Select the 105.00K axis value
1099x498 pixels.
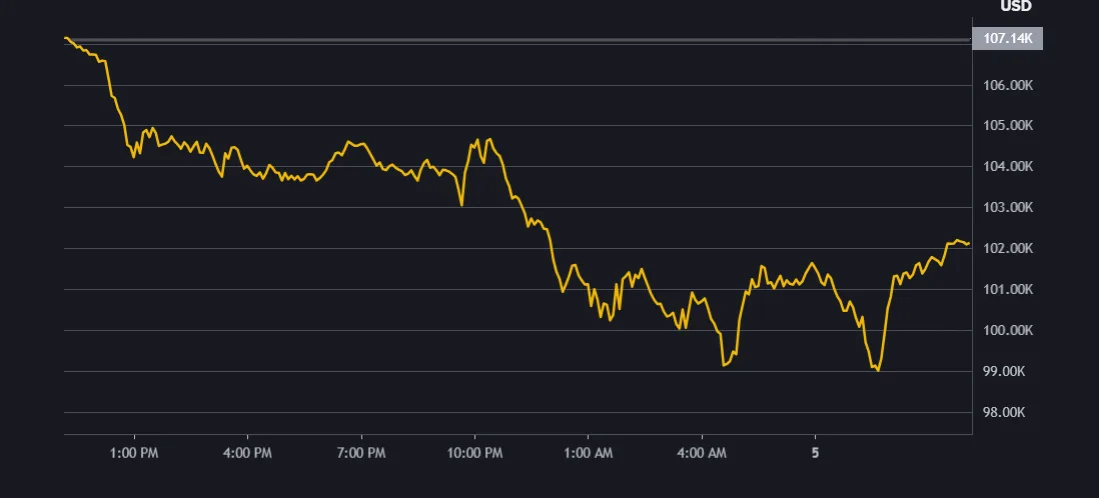pyautogui.click(x=1008, y=126)
